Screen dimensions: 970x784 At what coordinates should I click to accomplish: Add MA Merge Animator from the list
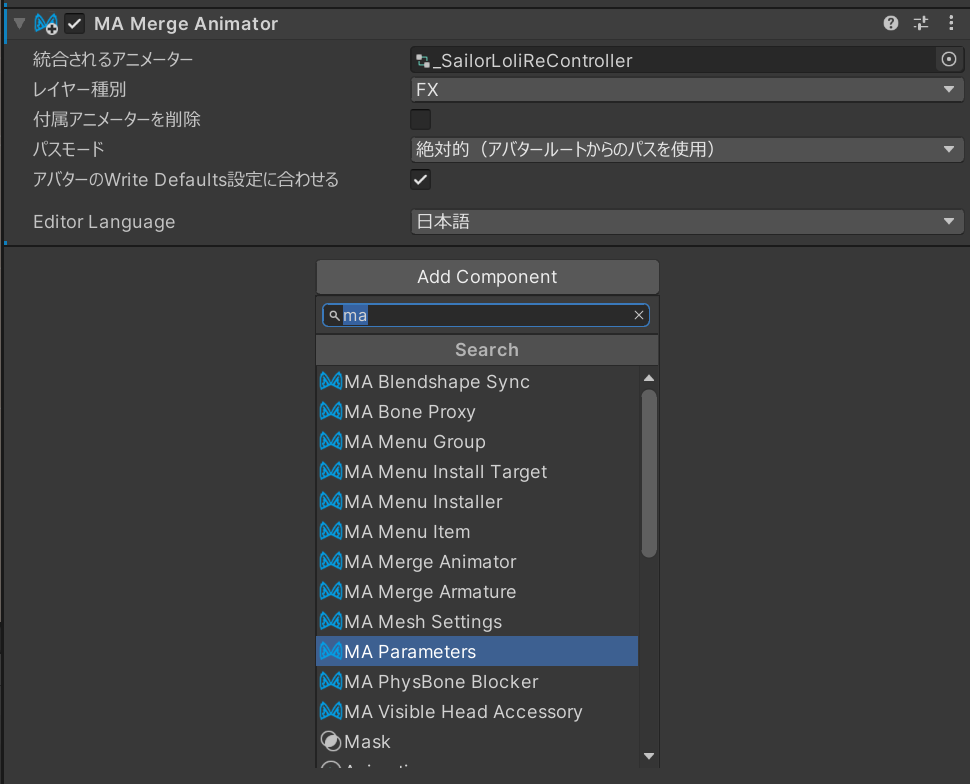(x=477, y=562)
